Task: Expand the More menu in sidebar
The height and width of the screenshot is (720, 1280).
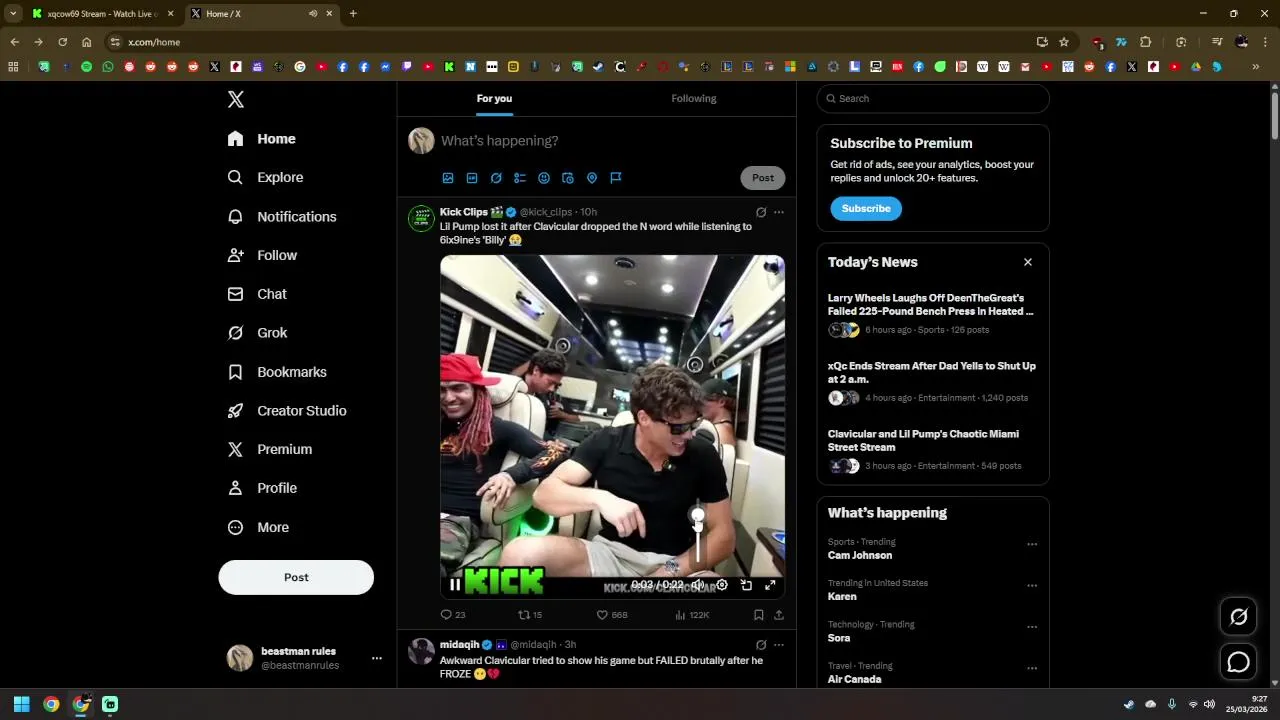Action: 259,527
